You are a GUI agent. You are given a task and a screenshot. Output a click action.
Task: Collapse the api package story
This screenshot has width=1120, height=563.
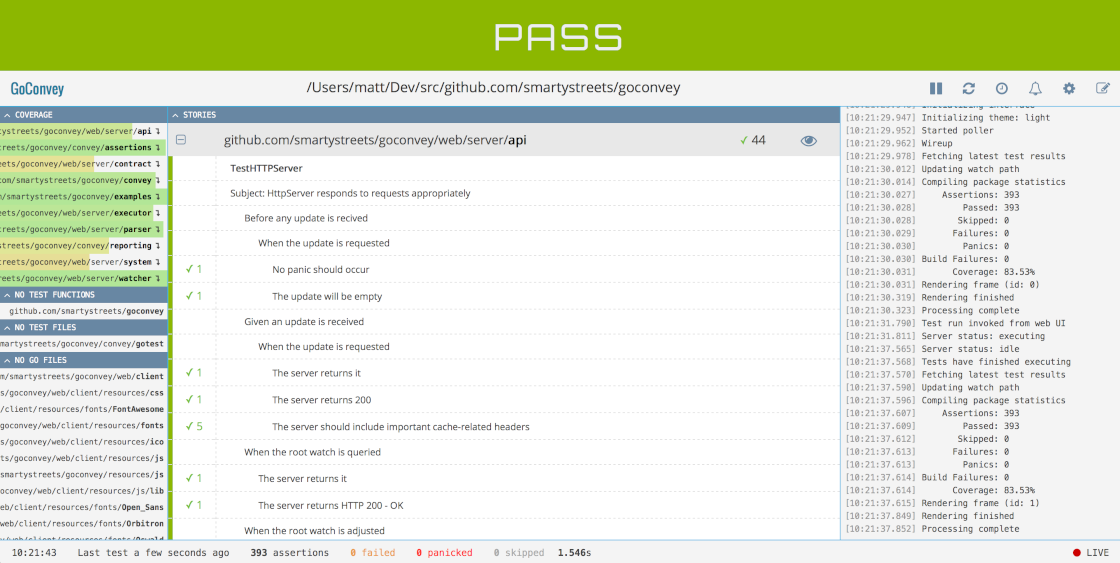tap(181, 140)
